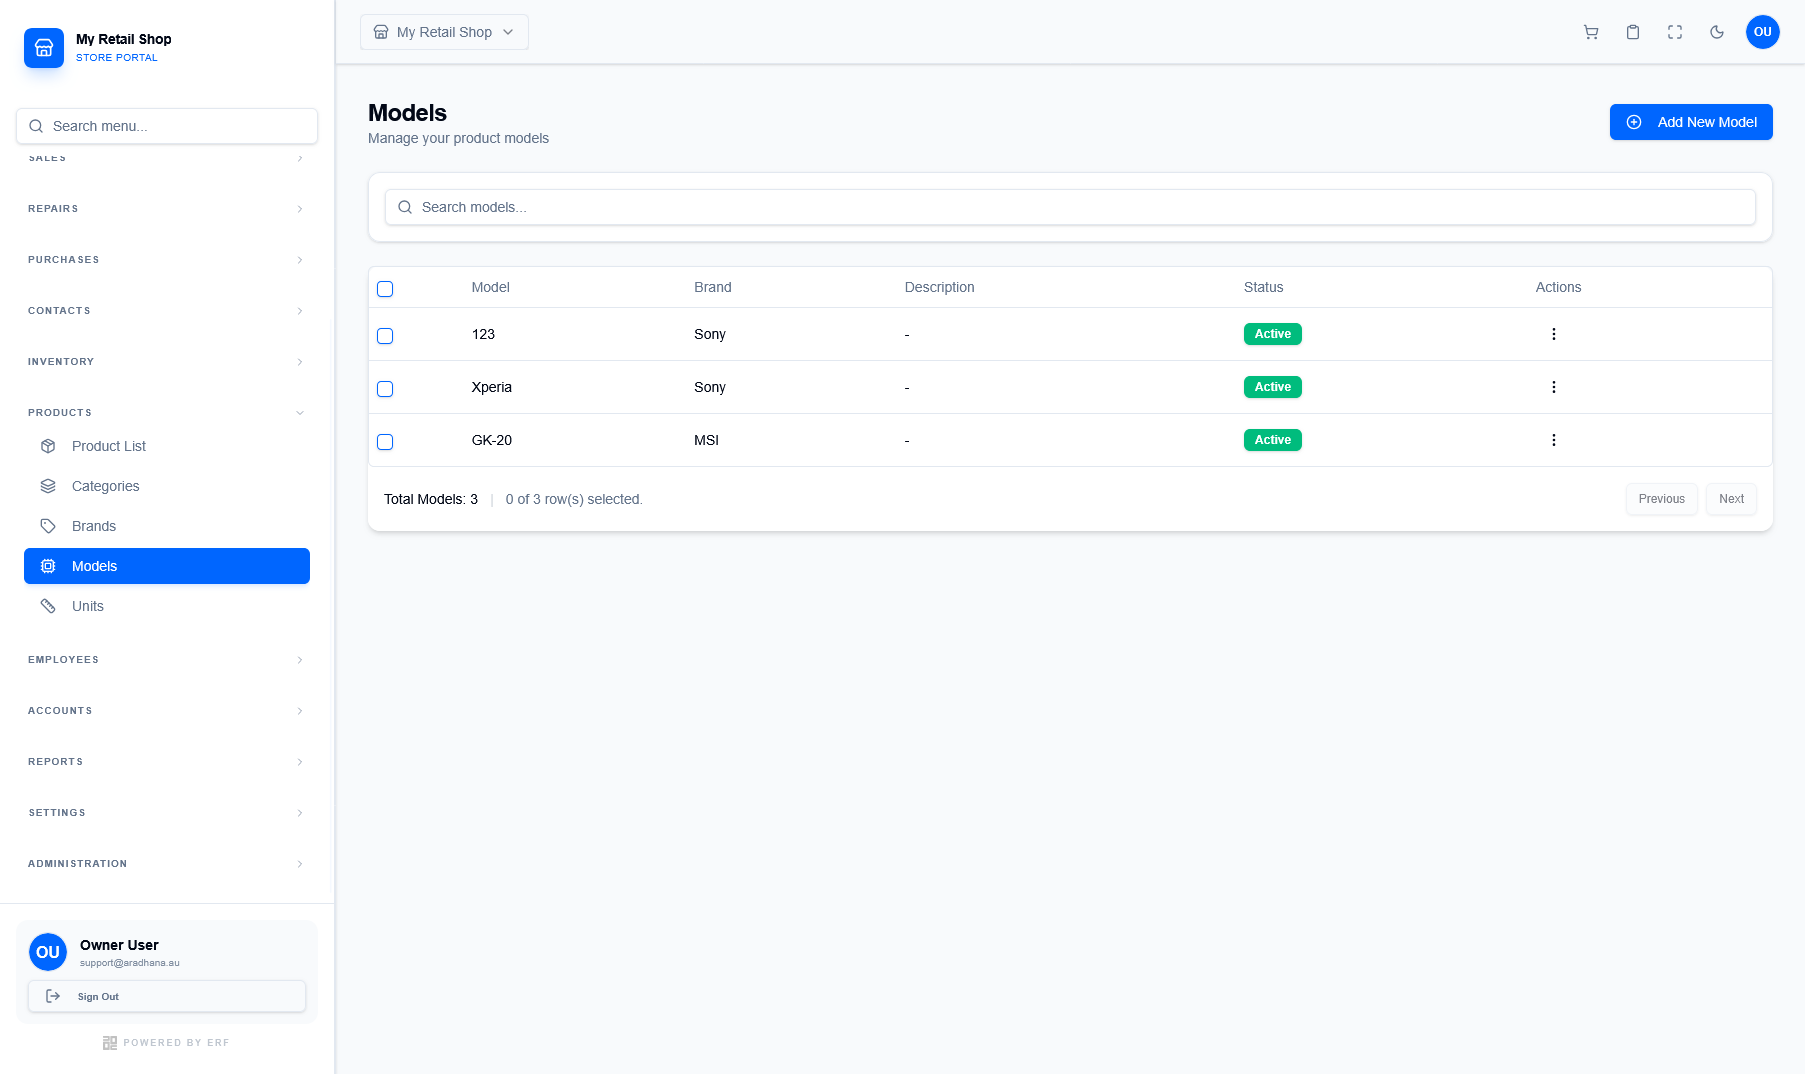Click the Active status badge for Xperia
Image resolution: width=1805 pixels, height=1074 pixels.
(x=1273, y=387)
